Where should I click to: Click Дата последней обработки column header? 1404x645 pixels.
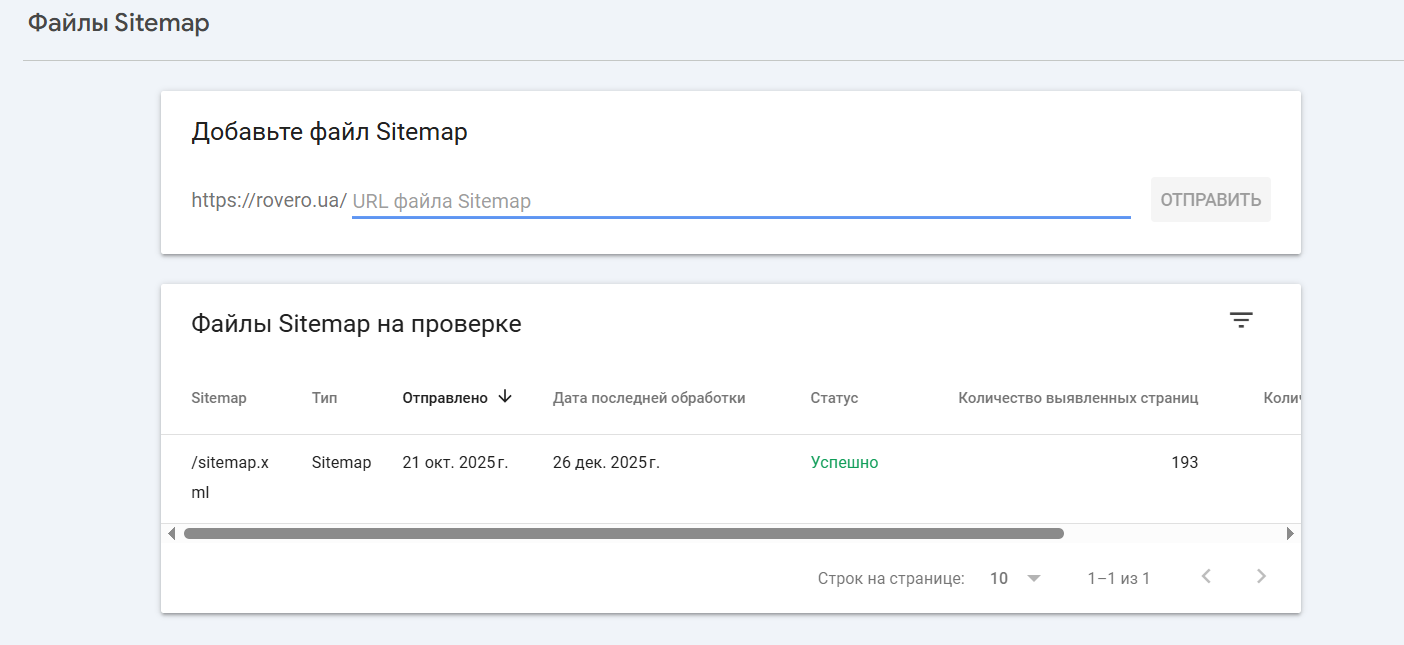tap(649, 398)
